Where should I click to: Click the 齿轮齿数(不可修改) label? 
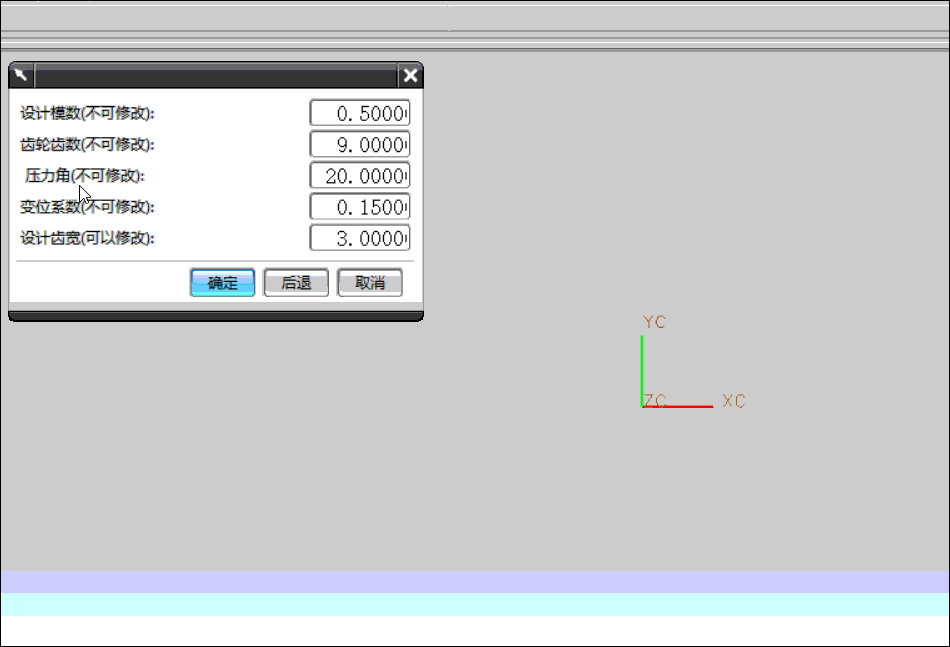[88, 145]
